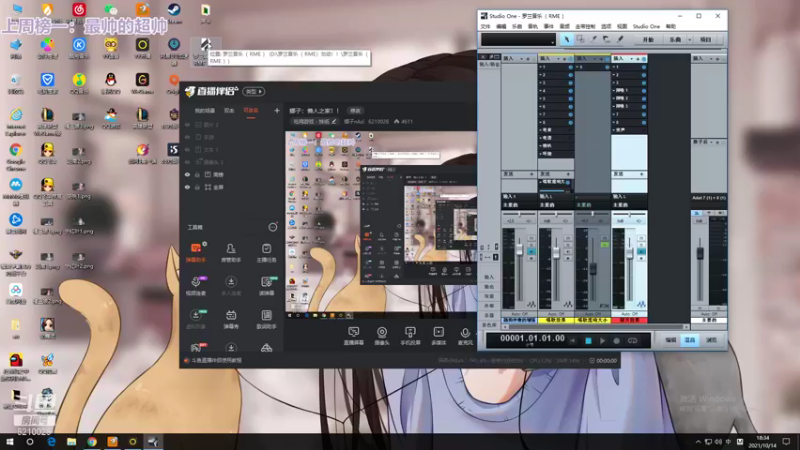This screenshot has width=800, height=450.
Task: Add a new scene with plus button
Action: pos(277,110)
